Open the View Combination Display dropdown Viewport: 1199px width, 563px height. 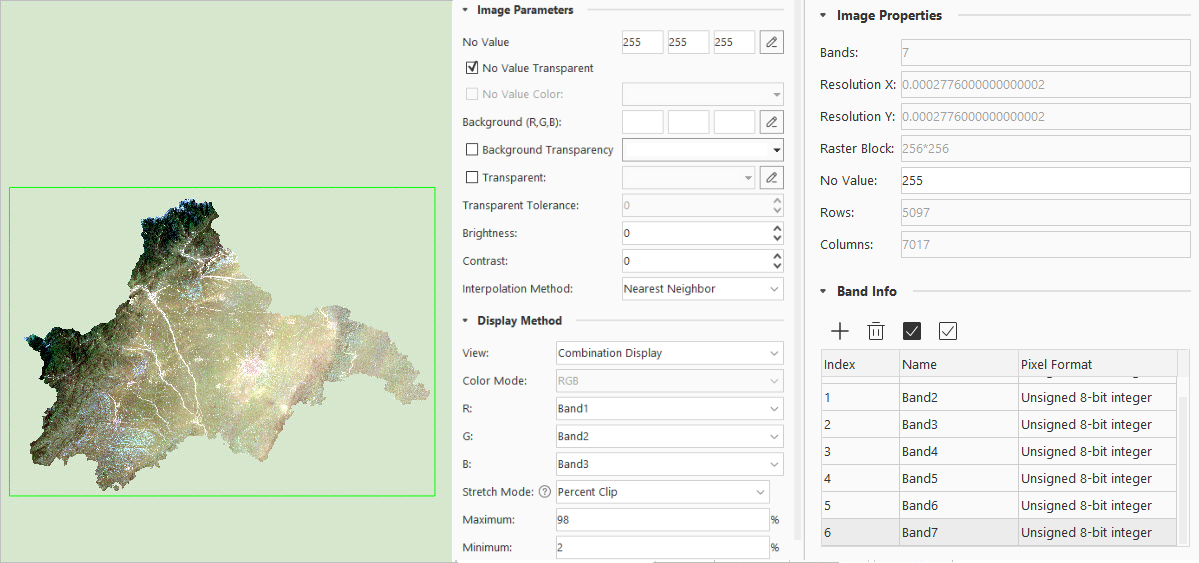coord(669,353)
